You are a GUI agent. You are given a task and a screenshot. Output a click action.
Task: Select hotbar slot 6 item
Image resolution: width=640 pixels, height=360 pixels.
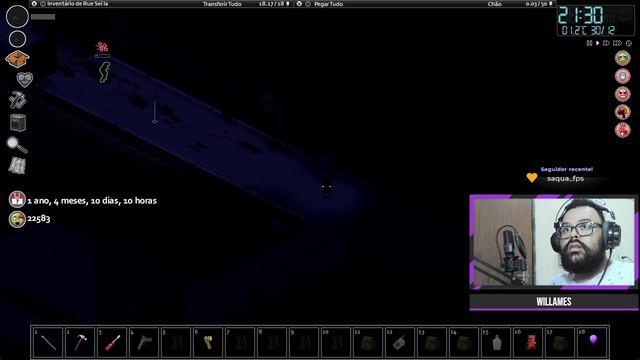pyautogui.click(x=208, y=342)
